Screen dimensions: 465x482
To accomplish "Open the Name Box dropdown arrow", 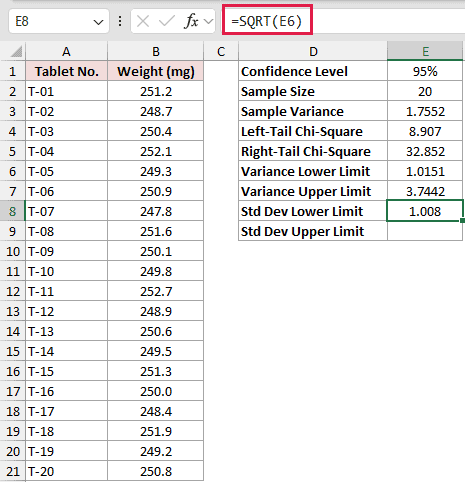I will tap(98, 22).
